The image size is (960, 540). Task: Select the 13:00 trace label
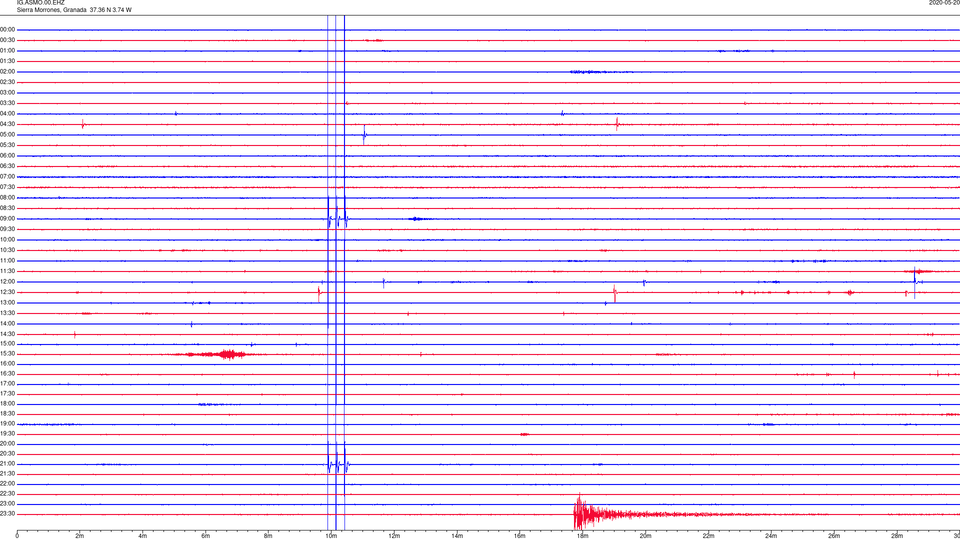(x=7, y=302)
